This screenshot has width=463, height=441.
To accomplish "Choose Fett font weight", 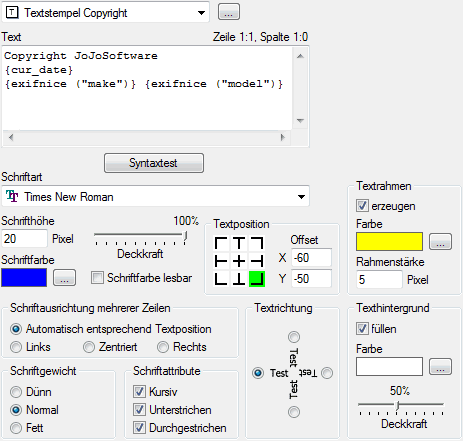I will point(16,428).
